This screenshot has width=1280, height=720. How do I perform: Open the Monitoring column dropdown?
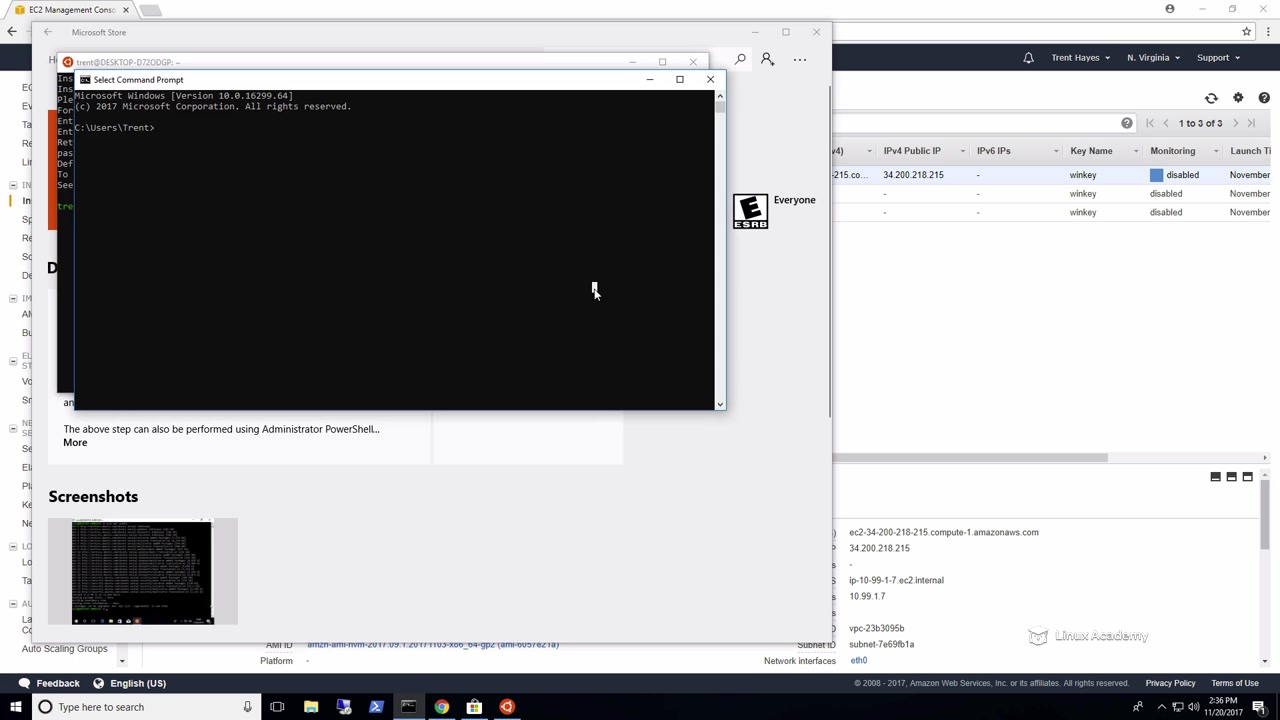1217,151
